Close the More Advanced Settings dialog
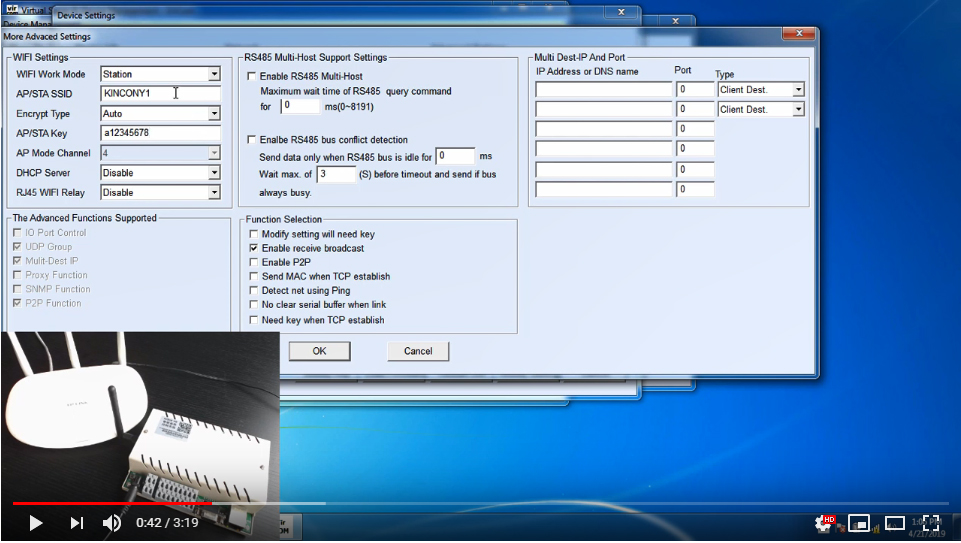The height and width of the screenshot is (543, 961). (799, 33)
